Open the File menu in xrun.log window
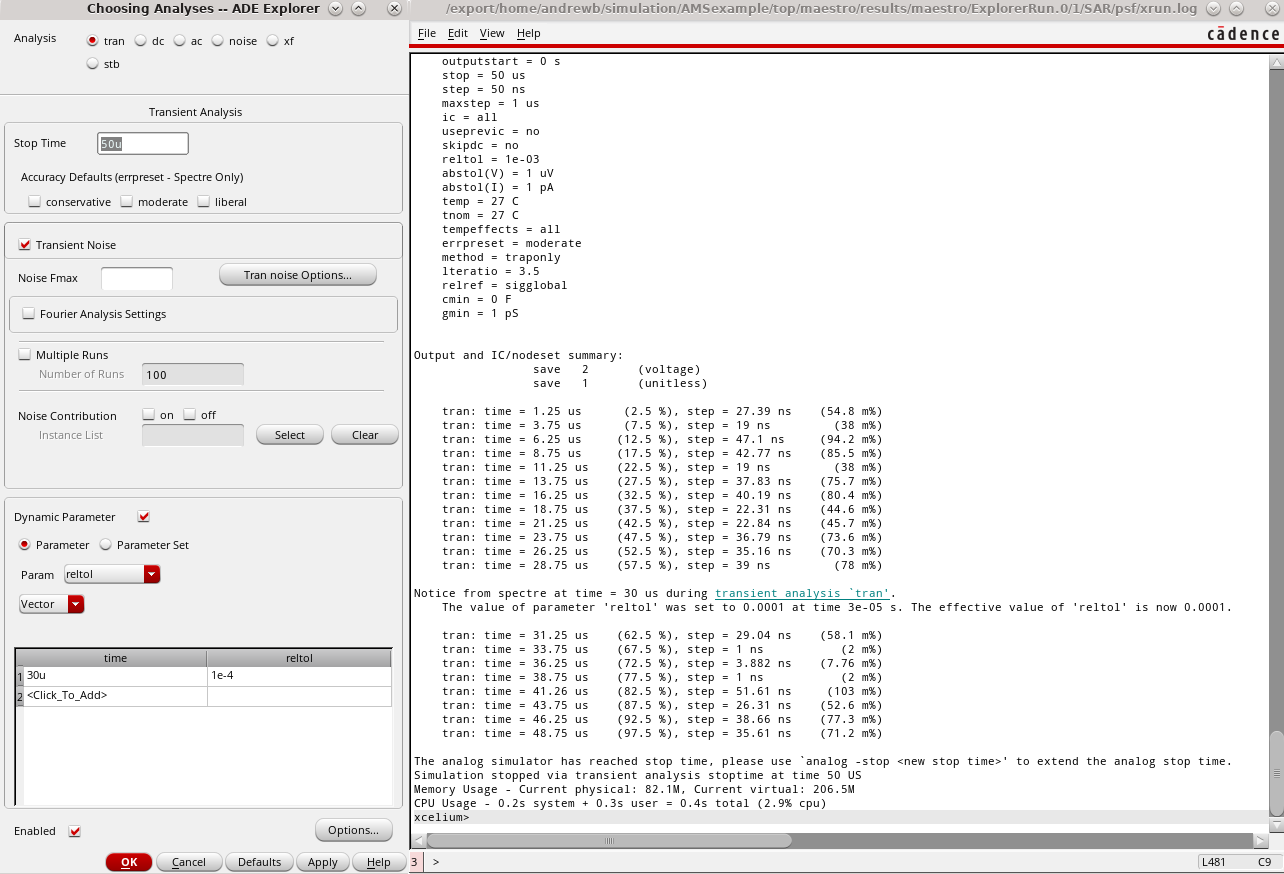 [427, 33]
